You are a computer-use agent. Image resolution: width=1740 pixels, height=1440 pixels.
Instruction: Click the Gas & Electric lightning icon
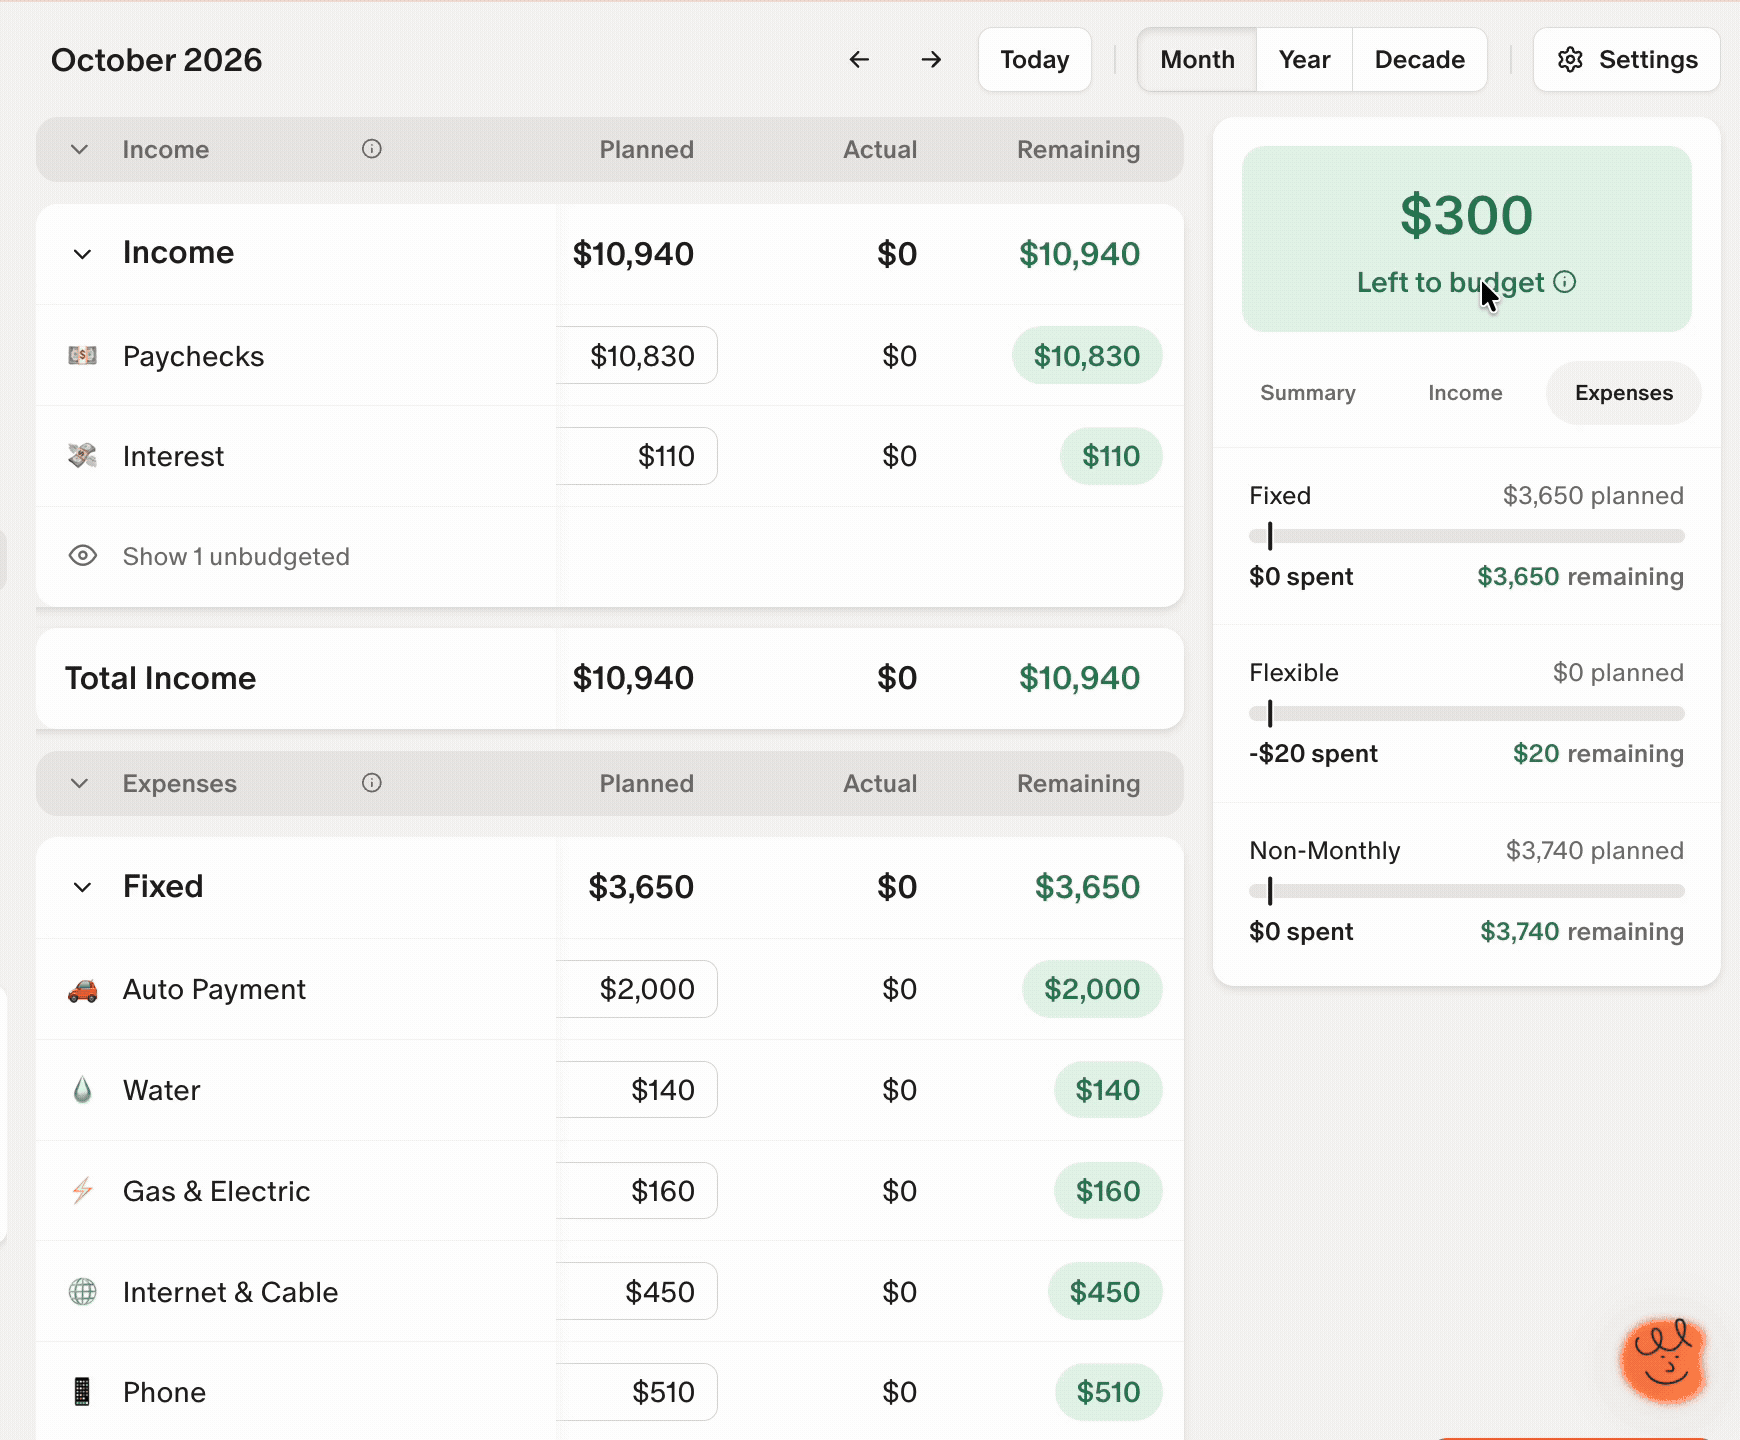point(83,1191)
